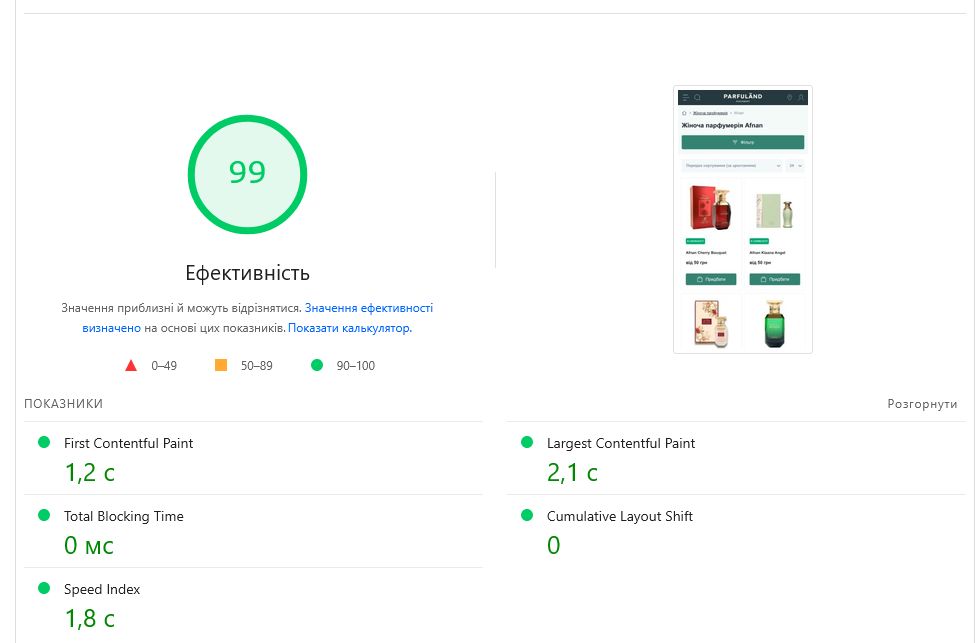Click green status dot beside First Contentful Paint

pos(44,442)
